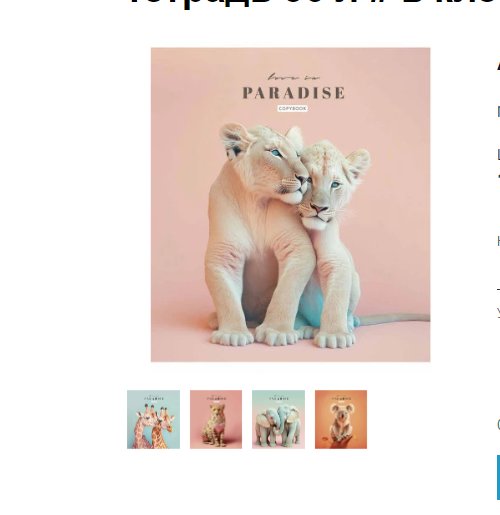Click the handwritten script line above PARADISE
Viewport: 500px width, 515px height.
coord(294,77)
